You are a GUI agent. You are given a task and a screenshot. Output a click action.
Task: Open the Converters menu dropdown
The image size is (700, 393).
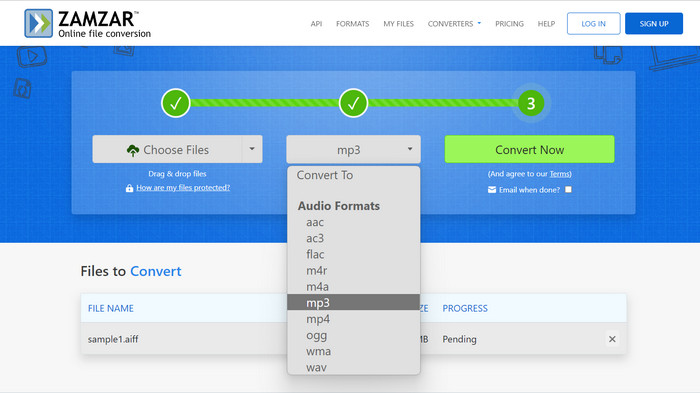[x=454, y=24]
